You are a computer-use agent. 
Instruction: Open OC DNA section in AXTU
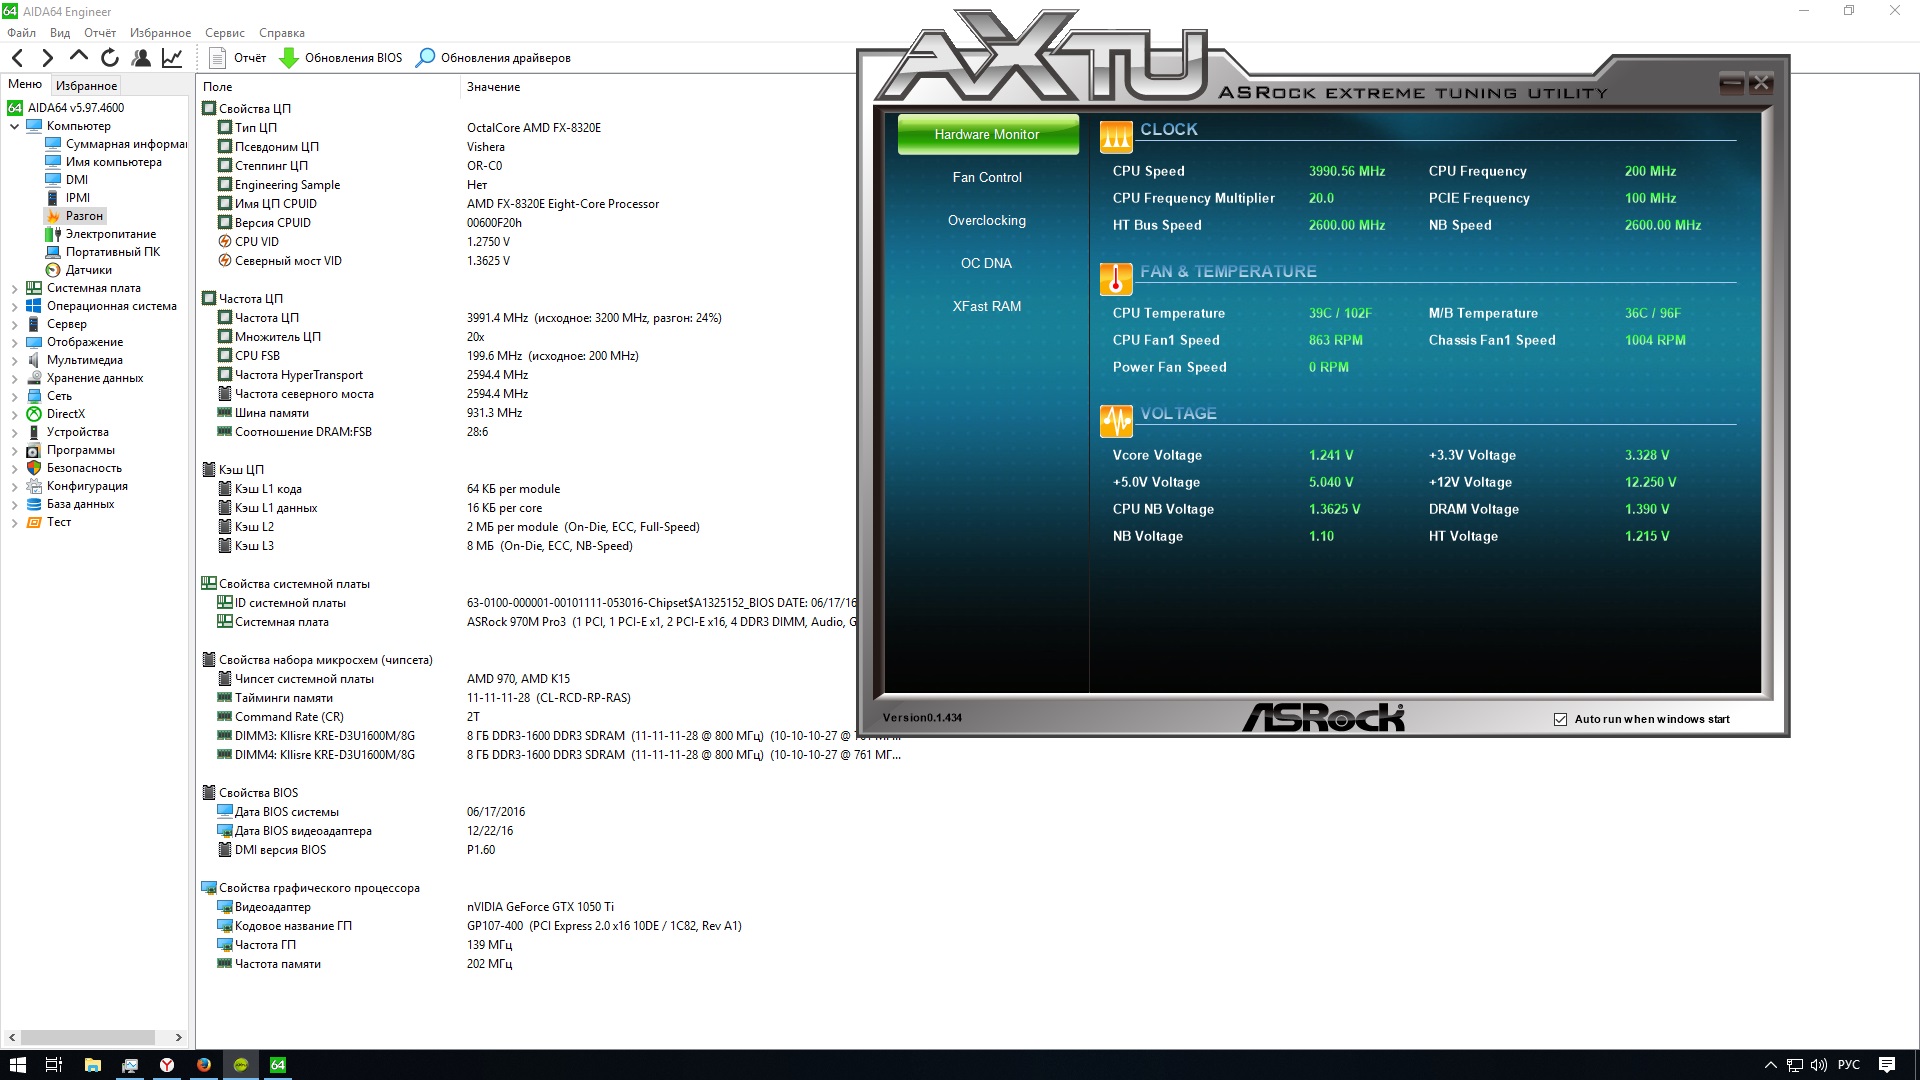987,263
